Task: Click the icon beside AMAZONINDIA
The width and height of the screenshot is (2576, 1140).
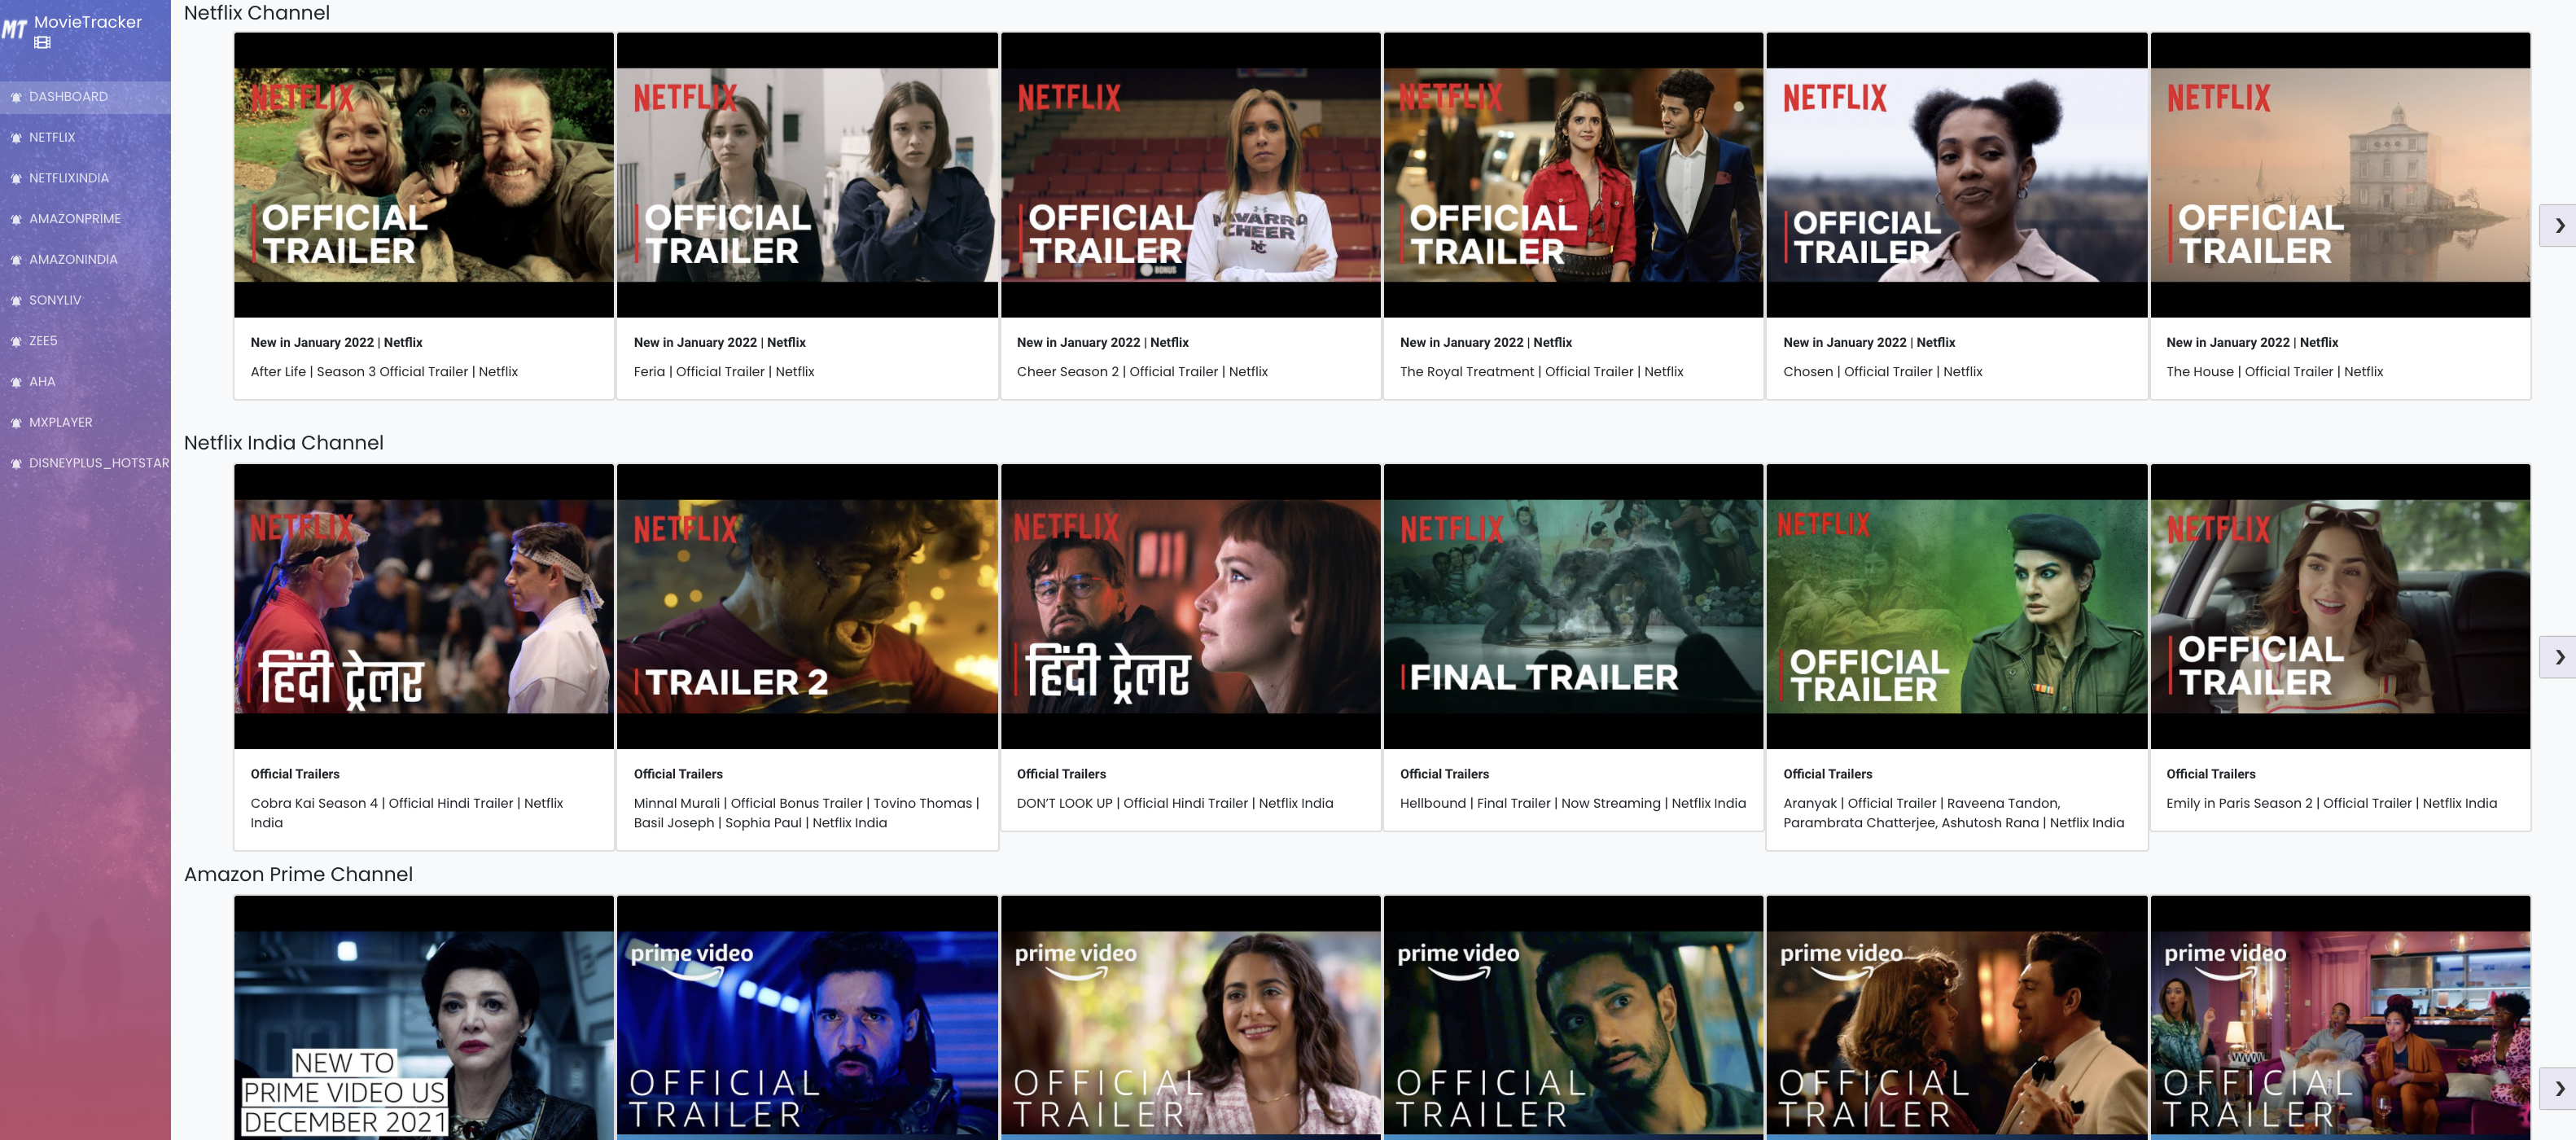Action: [x=16, y=260]
